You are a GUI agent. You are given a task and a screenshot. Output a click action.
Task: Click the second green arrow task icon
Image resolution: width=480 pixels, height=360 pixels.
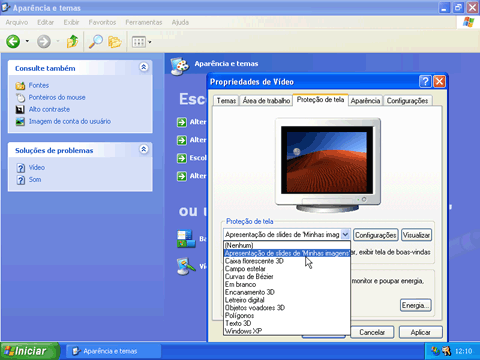coord(182,140)
